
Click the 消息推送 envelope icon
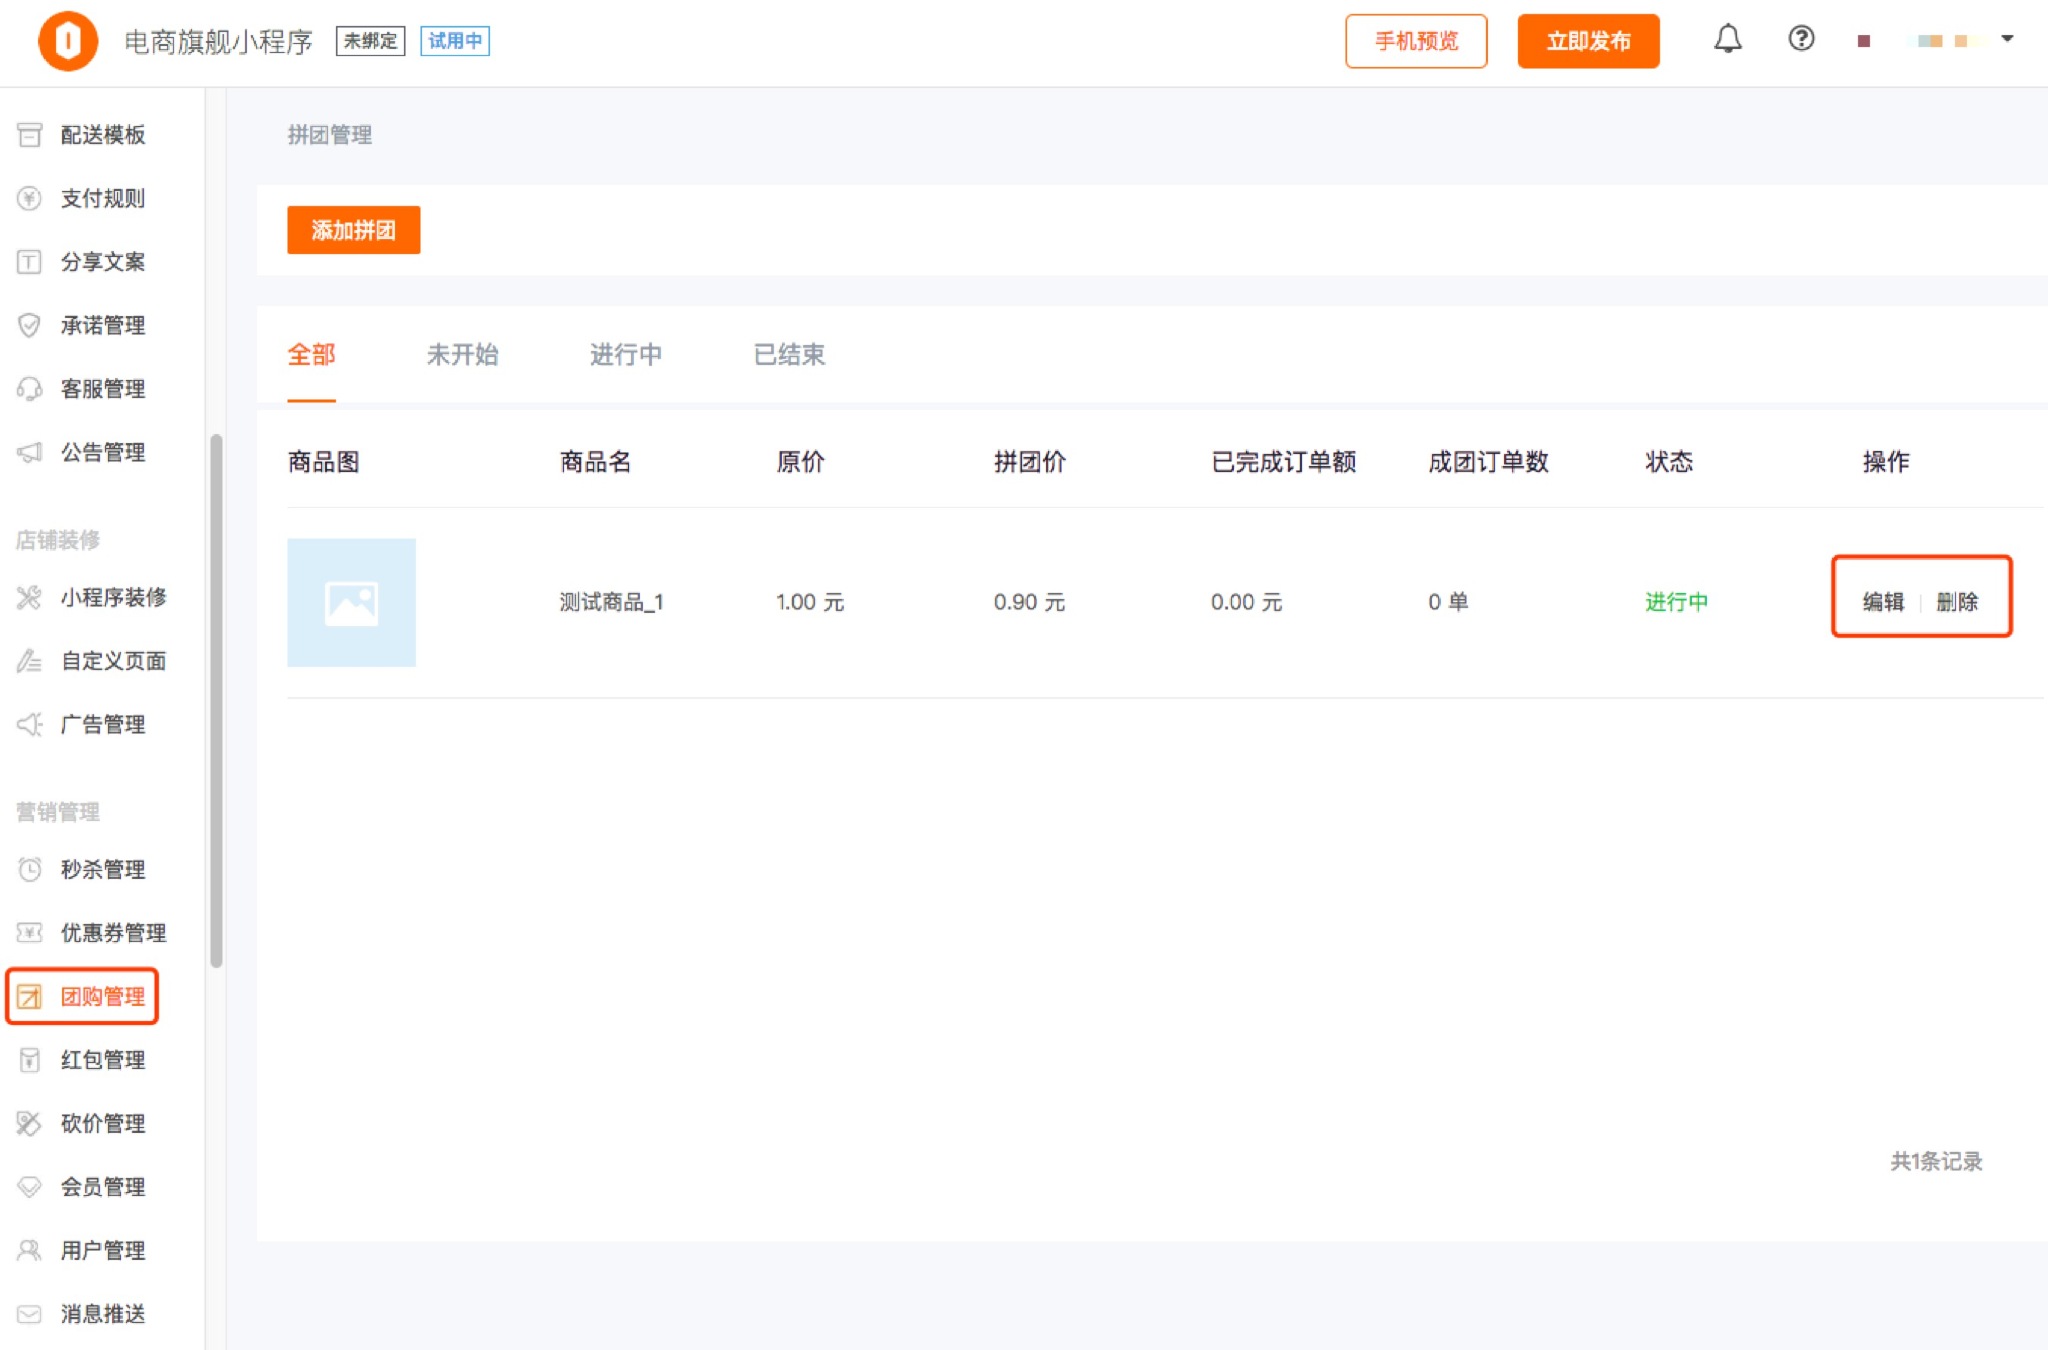point(30,1314)
